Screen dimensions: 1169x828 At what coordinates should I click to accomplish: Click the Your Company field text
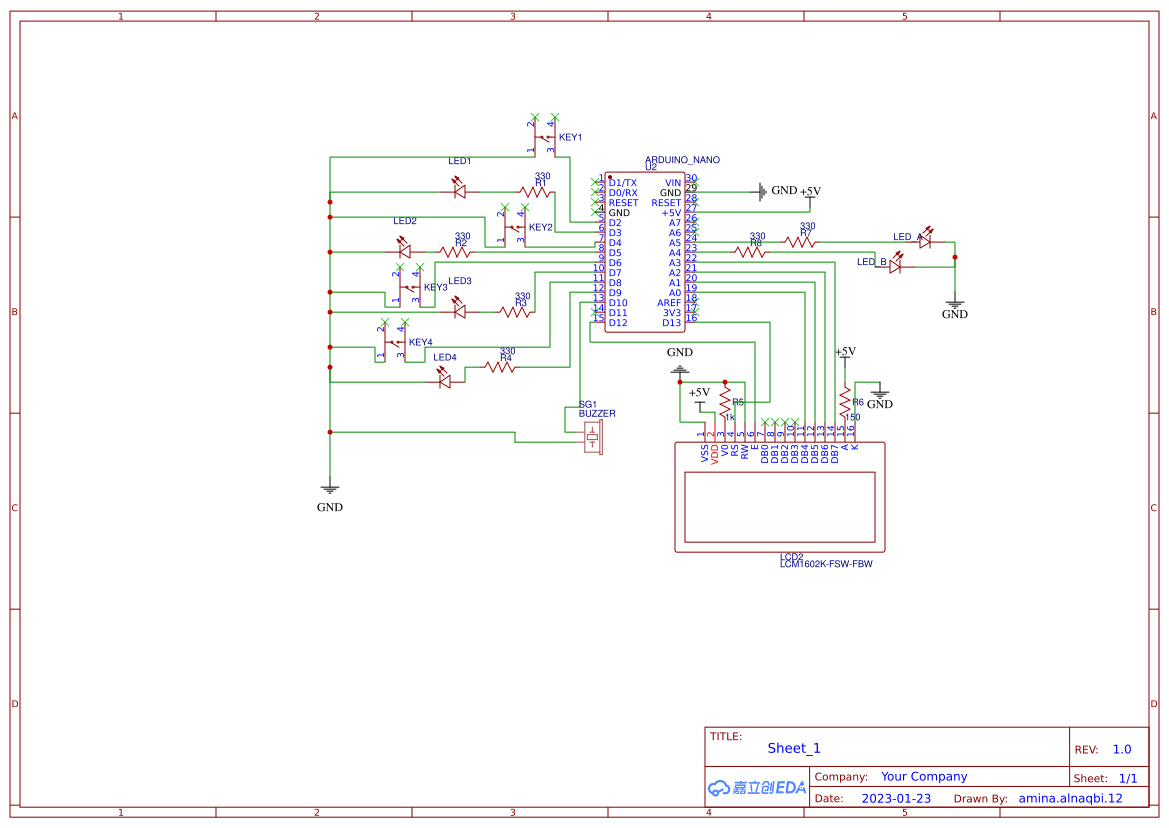923,776
